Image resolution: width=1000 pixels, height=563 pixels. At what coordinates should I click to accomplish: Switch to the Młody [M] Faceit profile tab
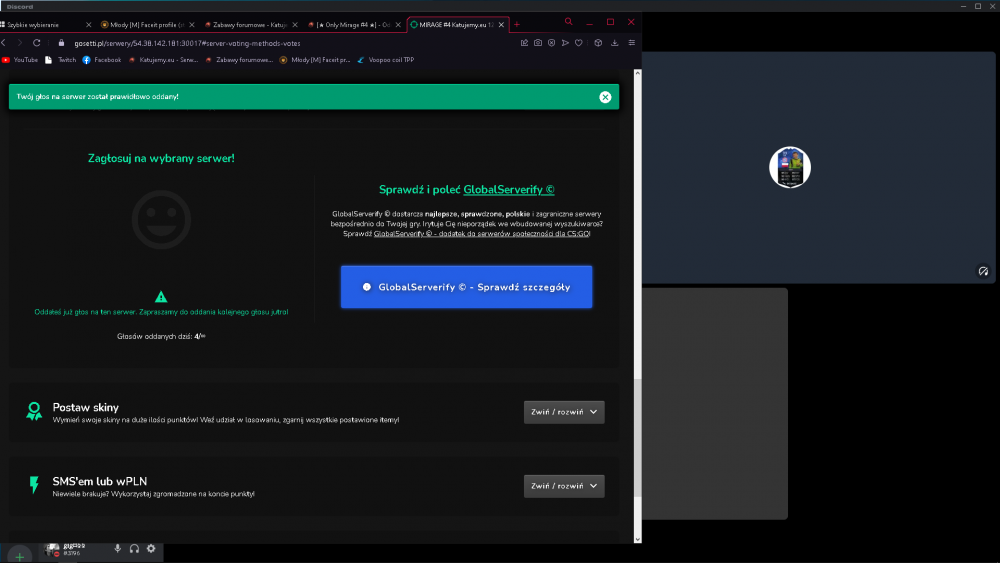[x=147, y=25]
